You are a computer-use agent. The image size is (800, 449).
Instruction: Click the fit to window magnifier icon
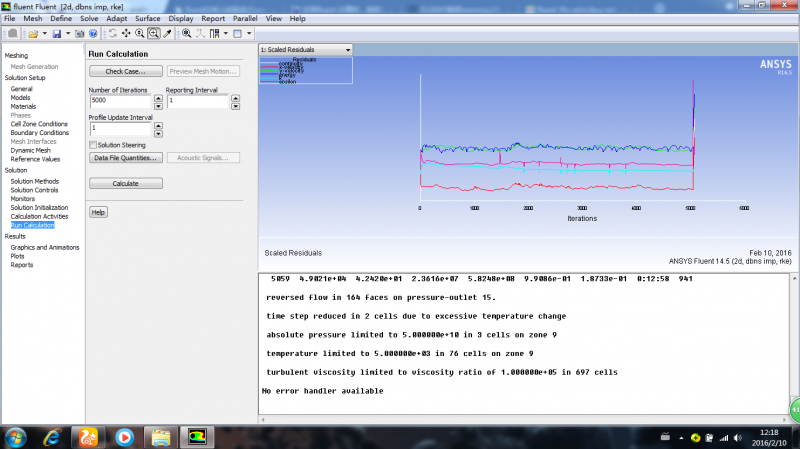[187, 34]
